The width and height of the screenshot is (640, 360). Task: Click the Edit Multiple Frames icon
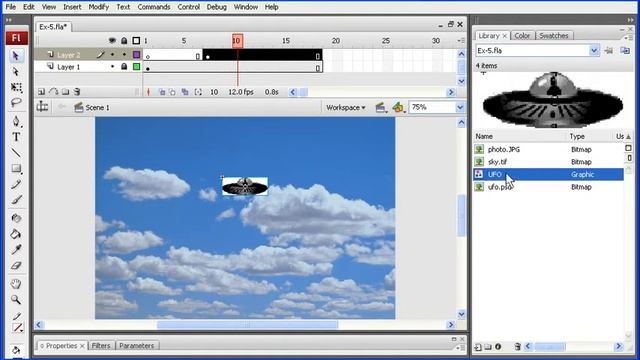[x=185, y=92]
